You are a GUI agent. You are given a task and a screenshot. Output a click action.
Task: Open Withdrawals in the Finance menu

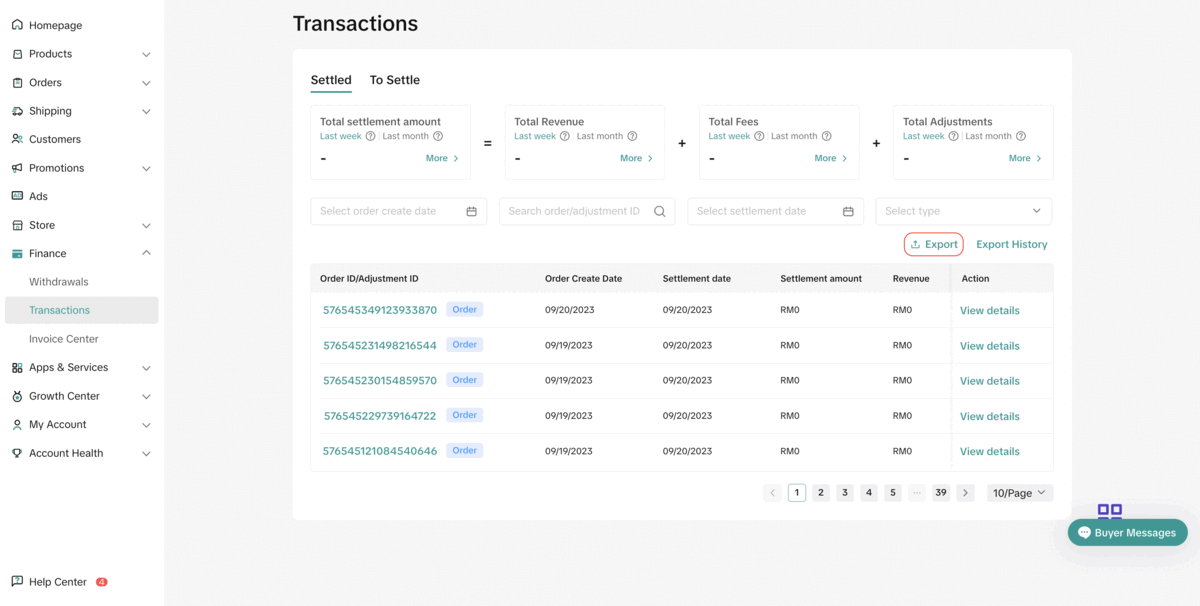click(x=59, y=282)
